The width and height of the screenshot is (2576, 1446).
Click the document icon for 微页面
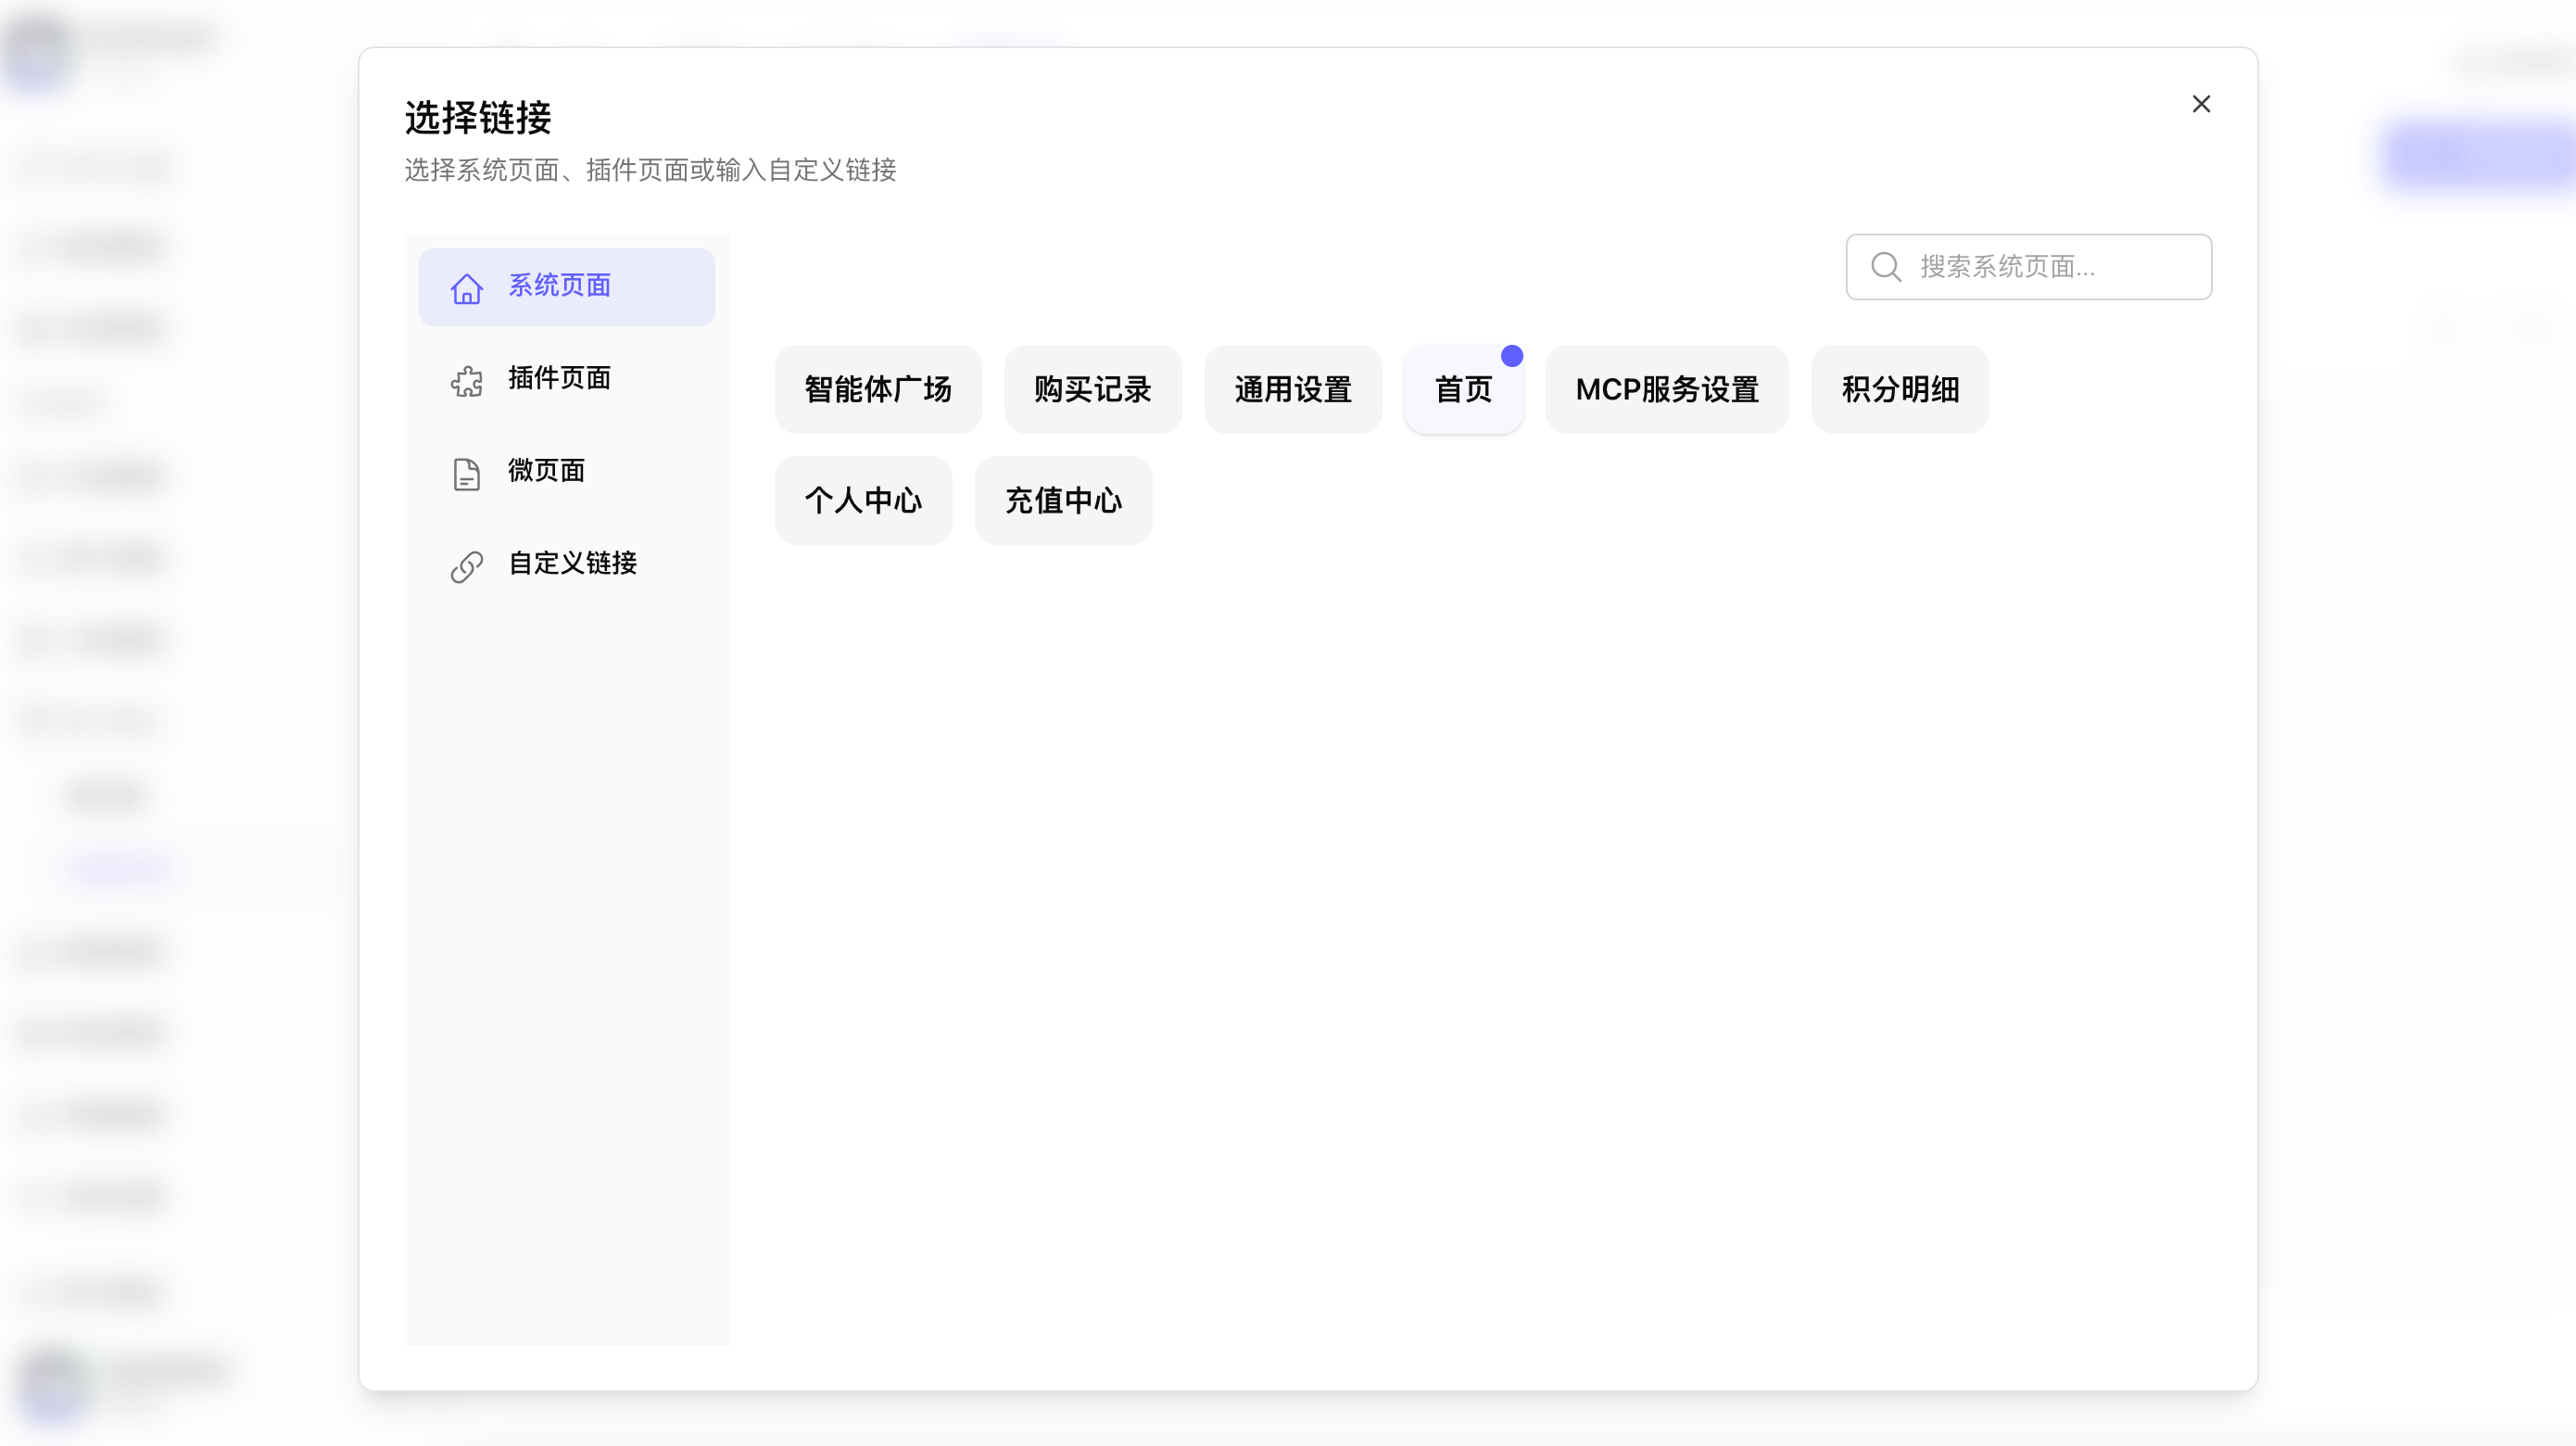coord(466,473)
